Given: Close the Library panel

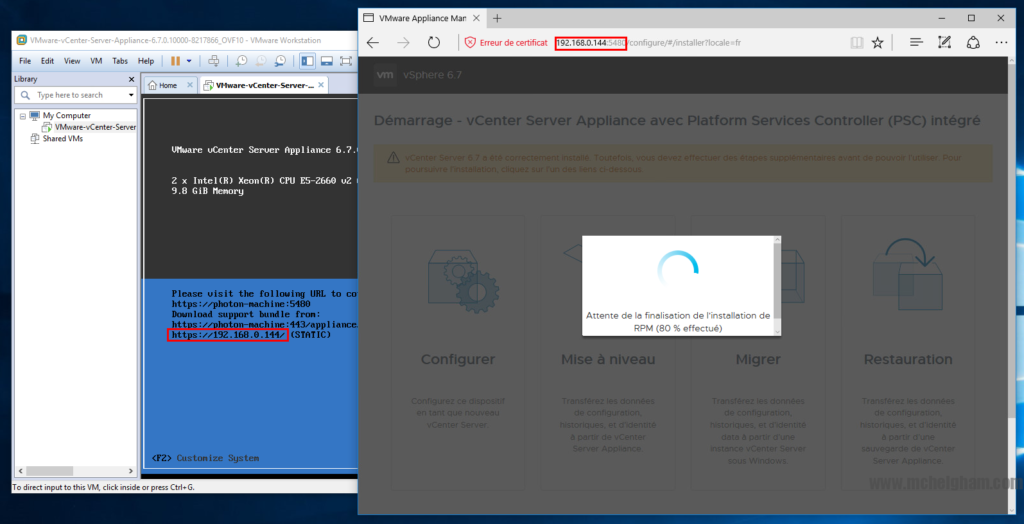Looking at the screenshot, I should [x=131, y=79].
